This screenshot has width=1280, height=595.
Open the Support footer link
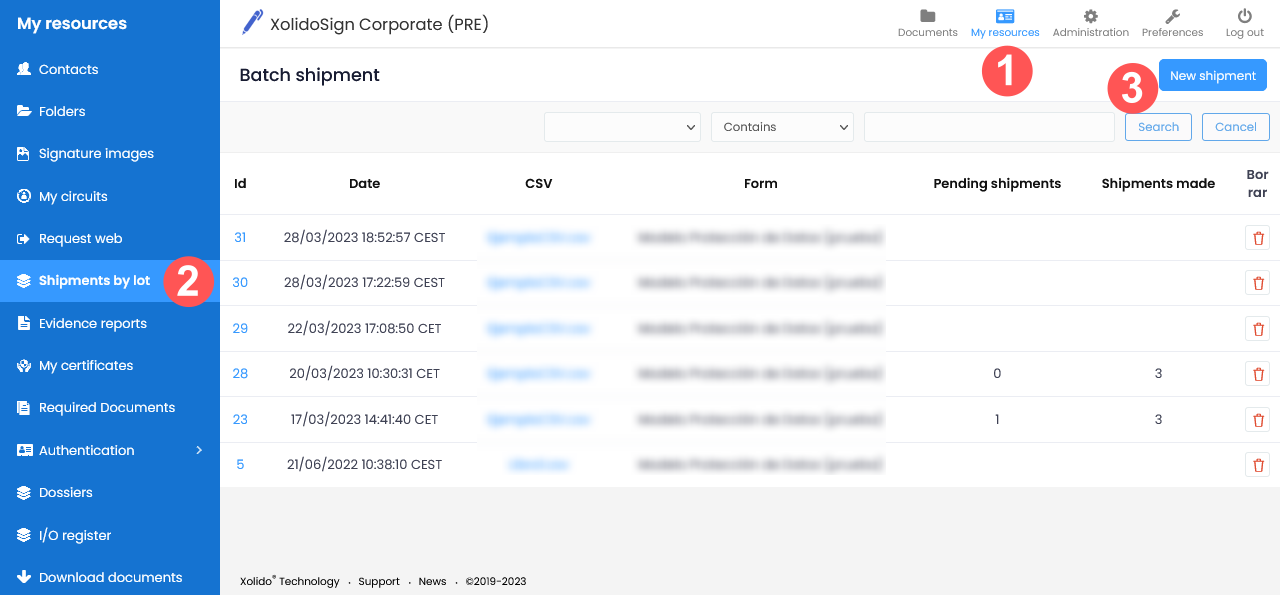click(379, 581)
